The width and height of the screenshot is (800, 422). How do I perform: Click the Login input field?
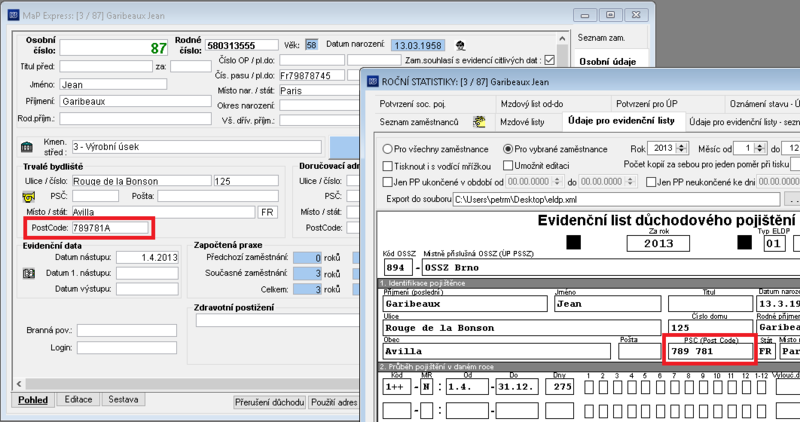tap(127, 347)
